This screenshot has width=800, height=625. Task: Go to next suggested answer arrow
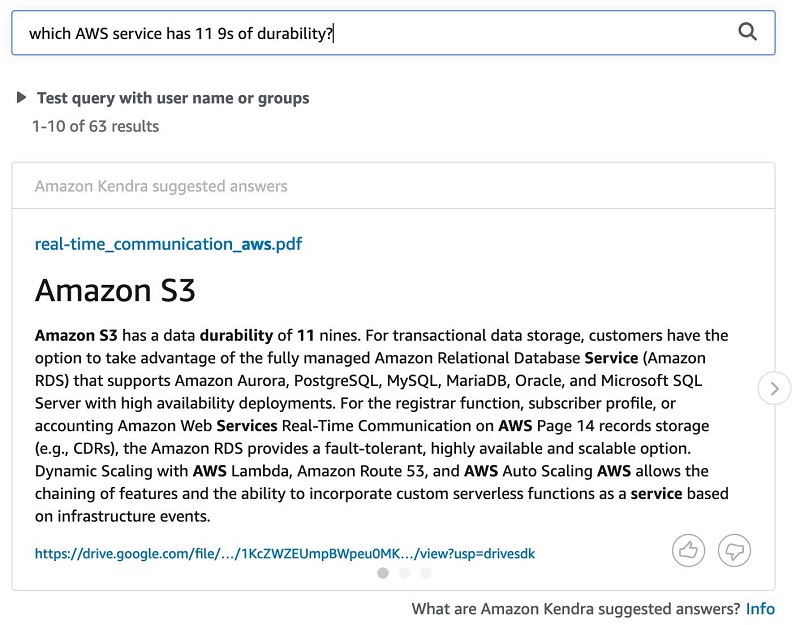tap(774, 388)
